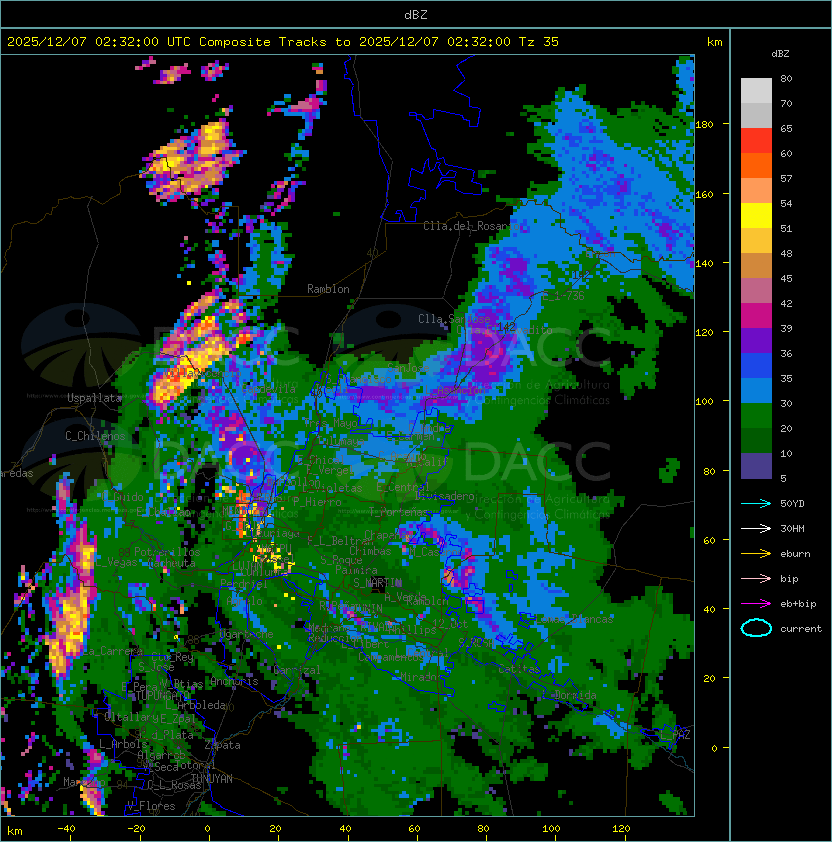Click the '0' tick on the horizontal km axis
This screenshot has height=842, width=832.
[x=208, y=829]
